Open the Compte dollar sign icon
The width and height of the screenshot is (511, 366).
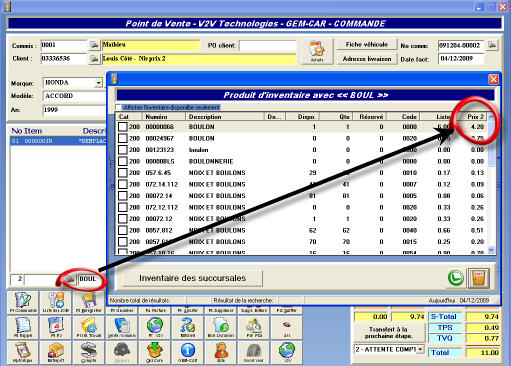coord(88,352)
